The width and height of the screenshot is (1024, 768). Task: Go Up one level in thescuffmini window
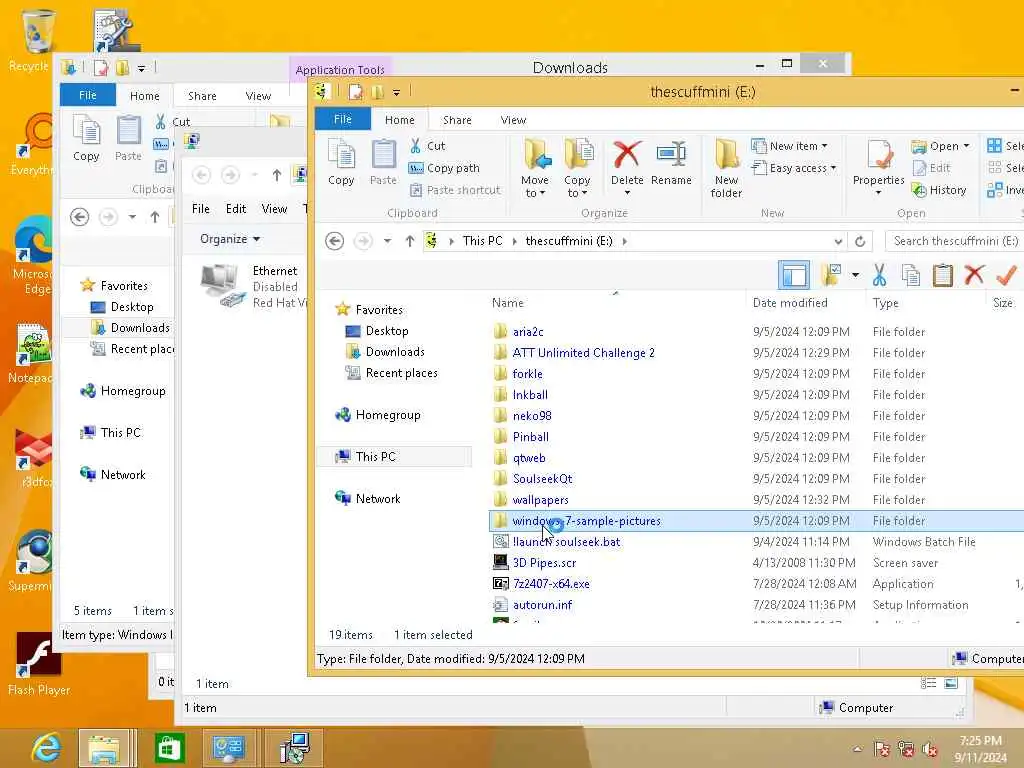tap(409, 241)
